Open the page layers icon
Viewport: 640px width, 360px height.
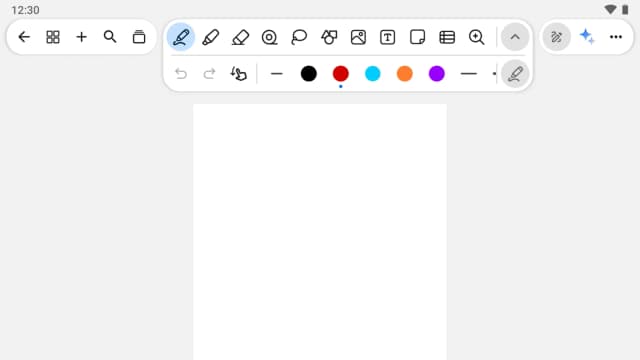point(139,37)
